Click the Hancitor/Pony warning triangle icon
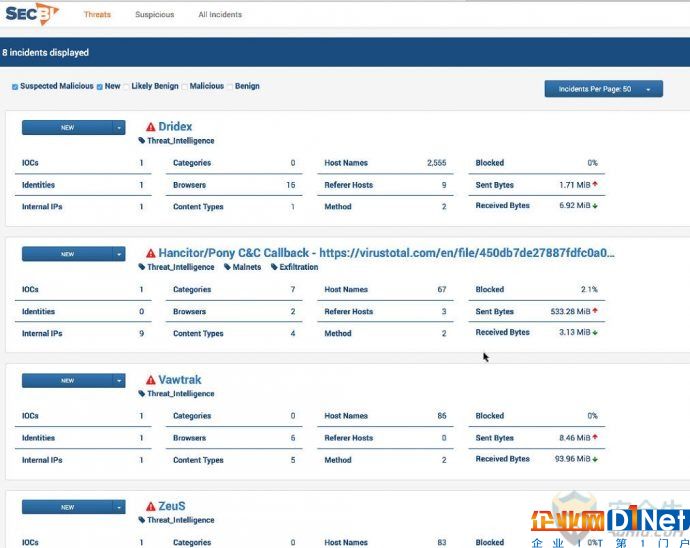The width and height of the screenshot is (690, 548). point(150,254)
